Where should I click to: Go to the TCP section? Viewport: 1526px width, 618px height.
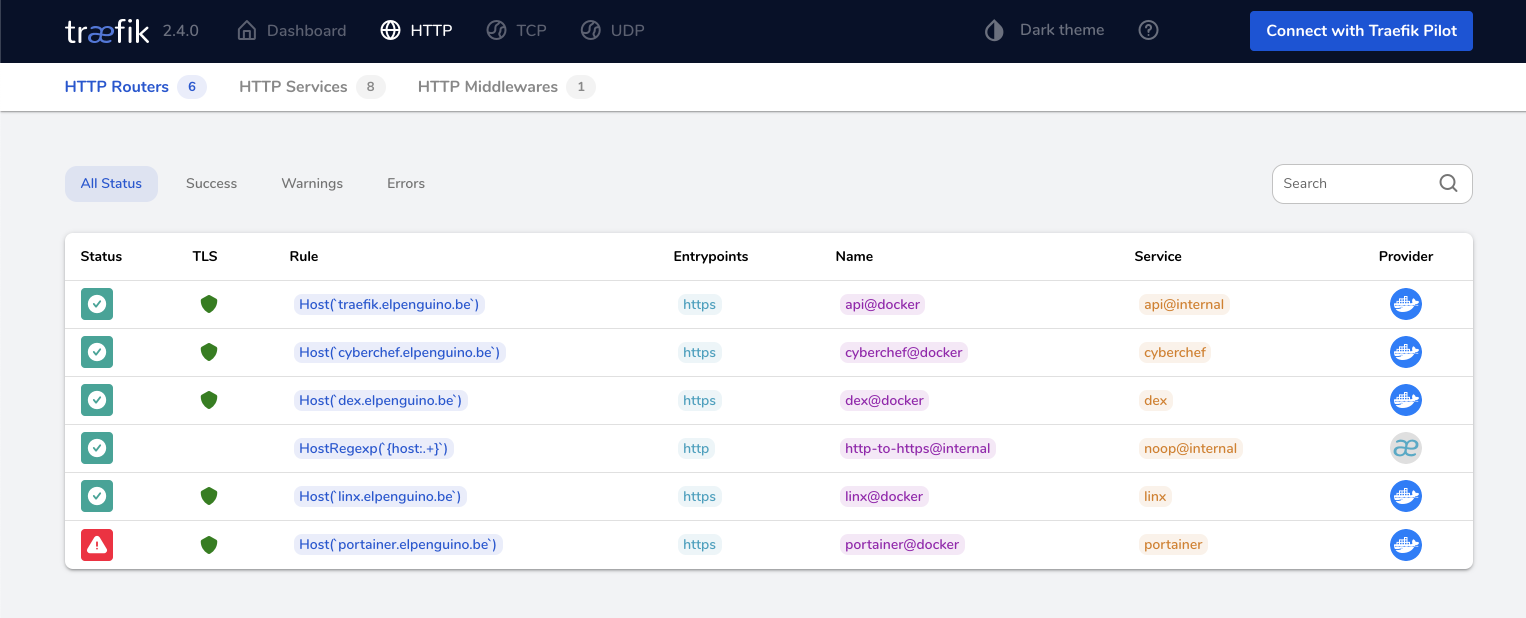516,30
